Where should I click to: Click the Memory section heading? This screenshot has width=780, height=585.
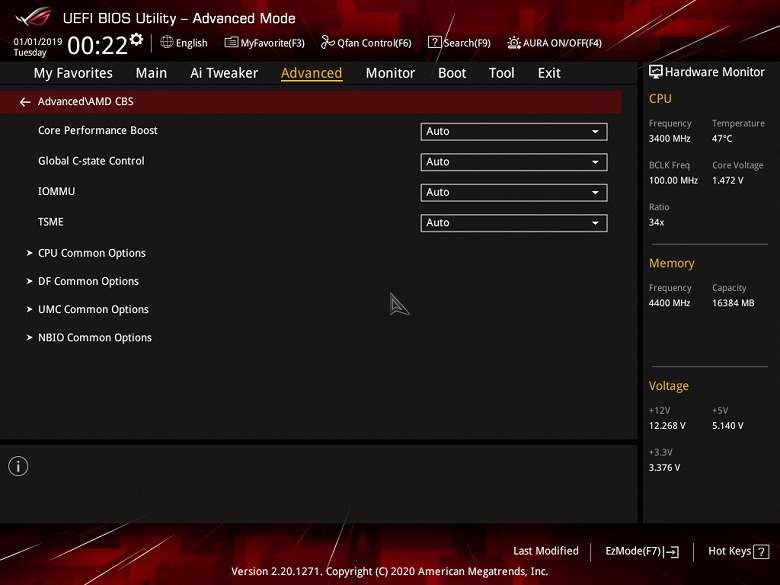(x=672, y=263)
